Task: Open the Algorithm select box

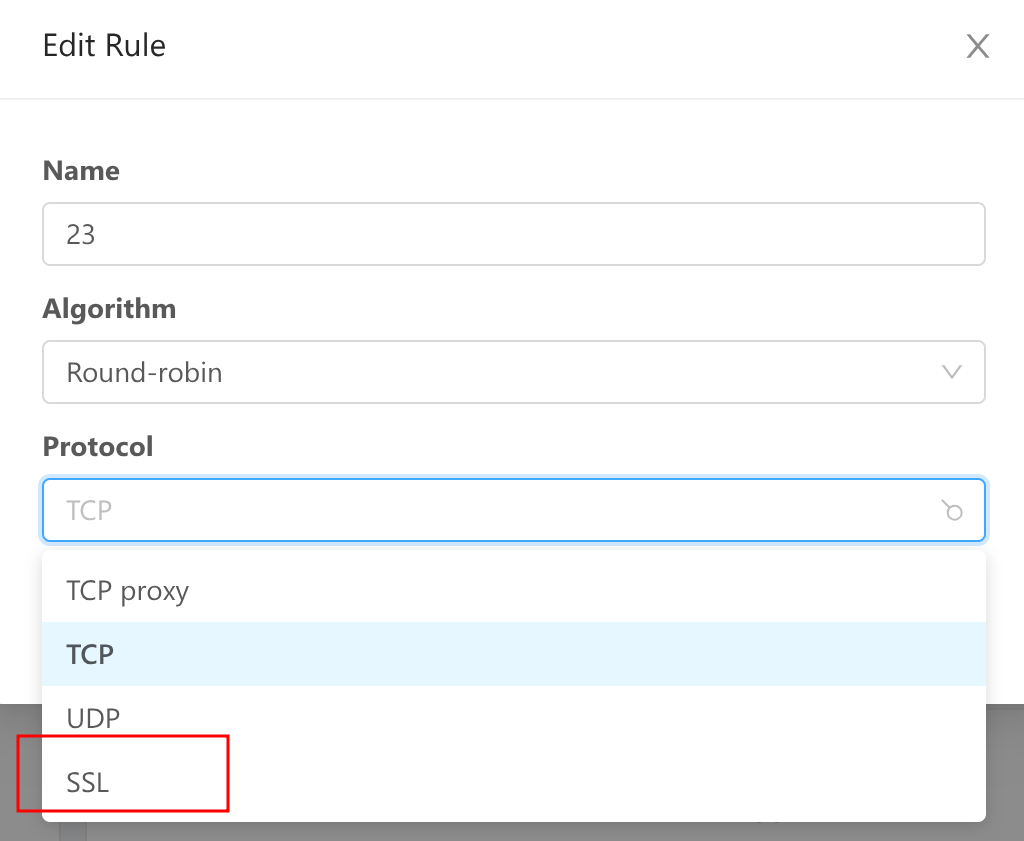Action: (513, 372)
